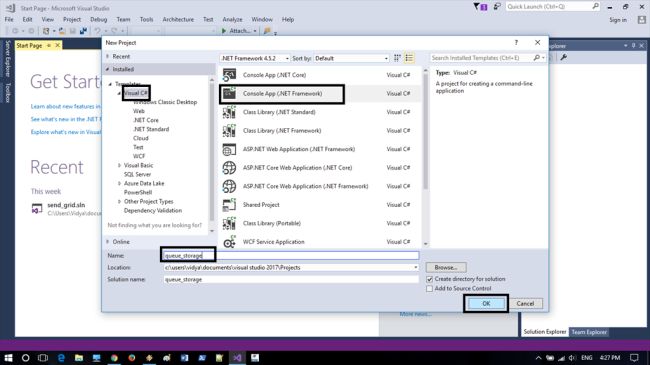Open Task View on the taskbar
The height and width of the screenshot is (365, 650).
(x=43, y=358)
